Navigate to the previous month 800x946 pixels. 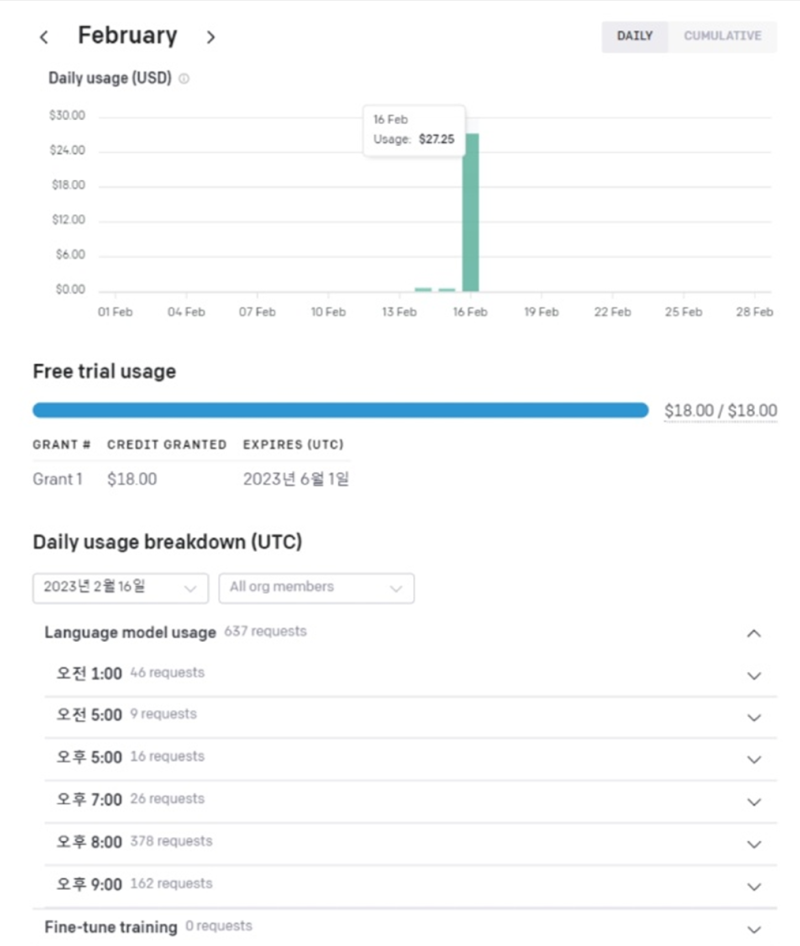[44, 36]
